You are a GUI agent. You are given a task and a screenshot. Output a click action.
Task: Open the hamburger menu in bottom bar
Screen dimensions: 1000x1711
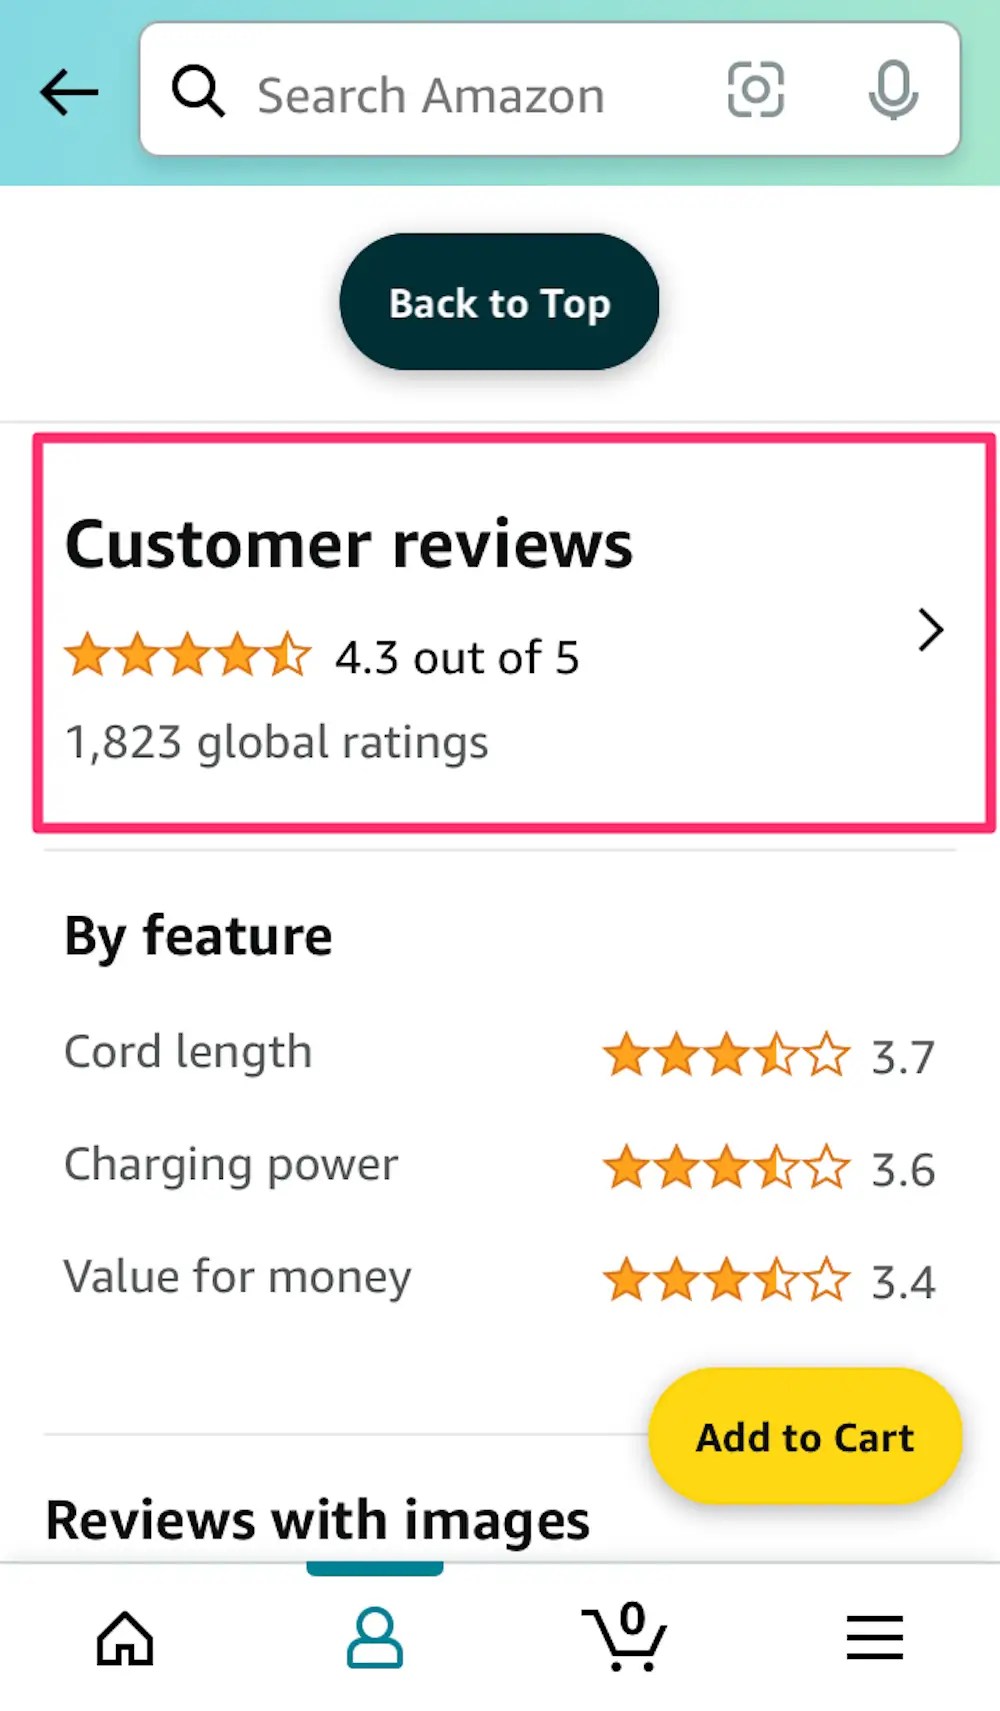pos(874,1638)
